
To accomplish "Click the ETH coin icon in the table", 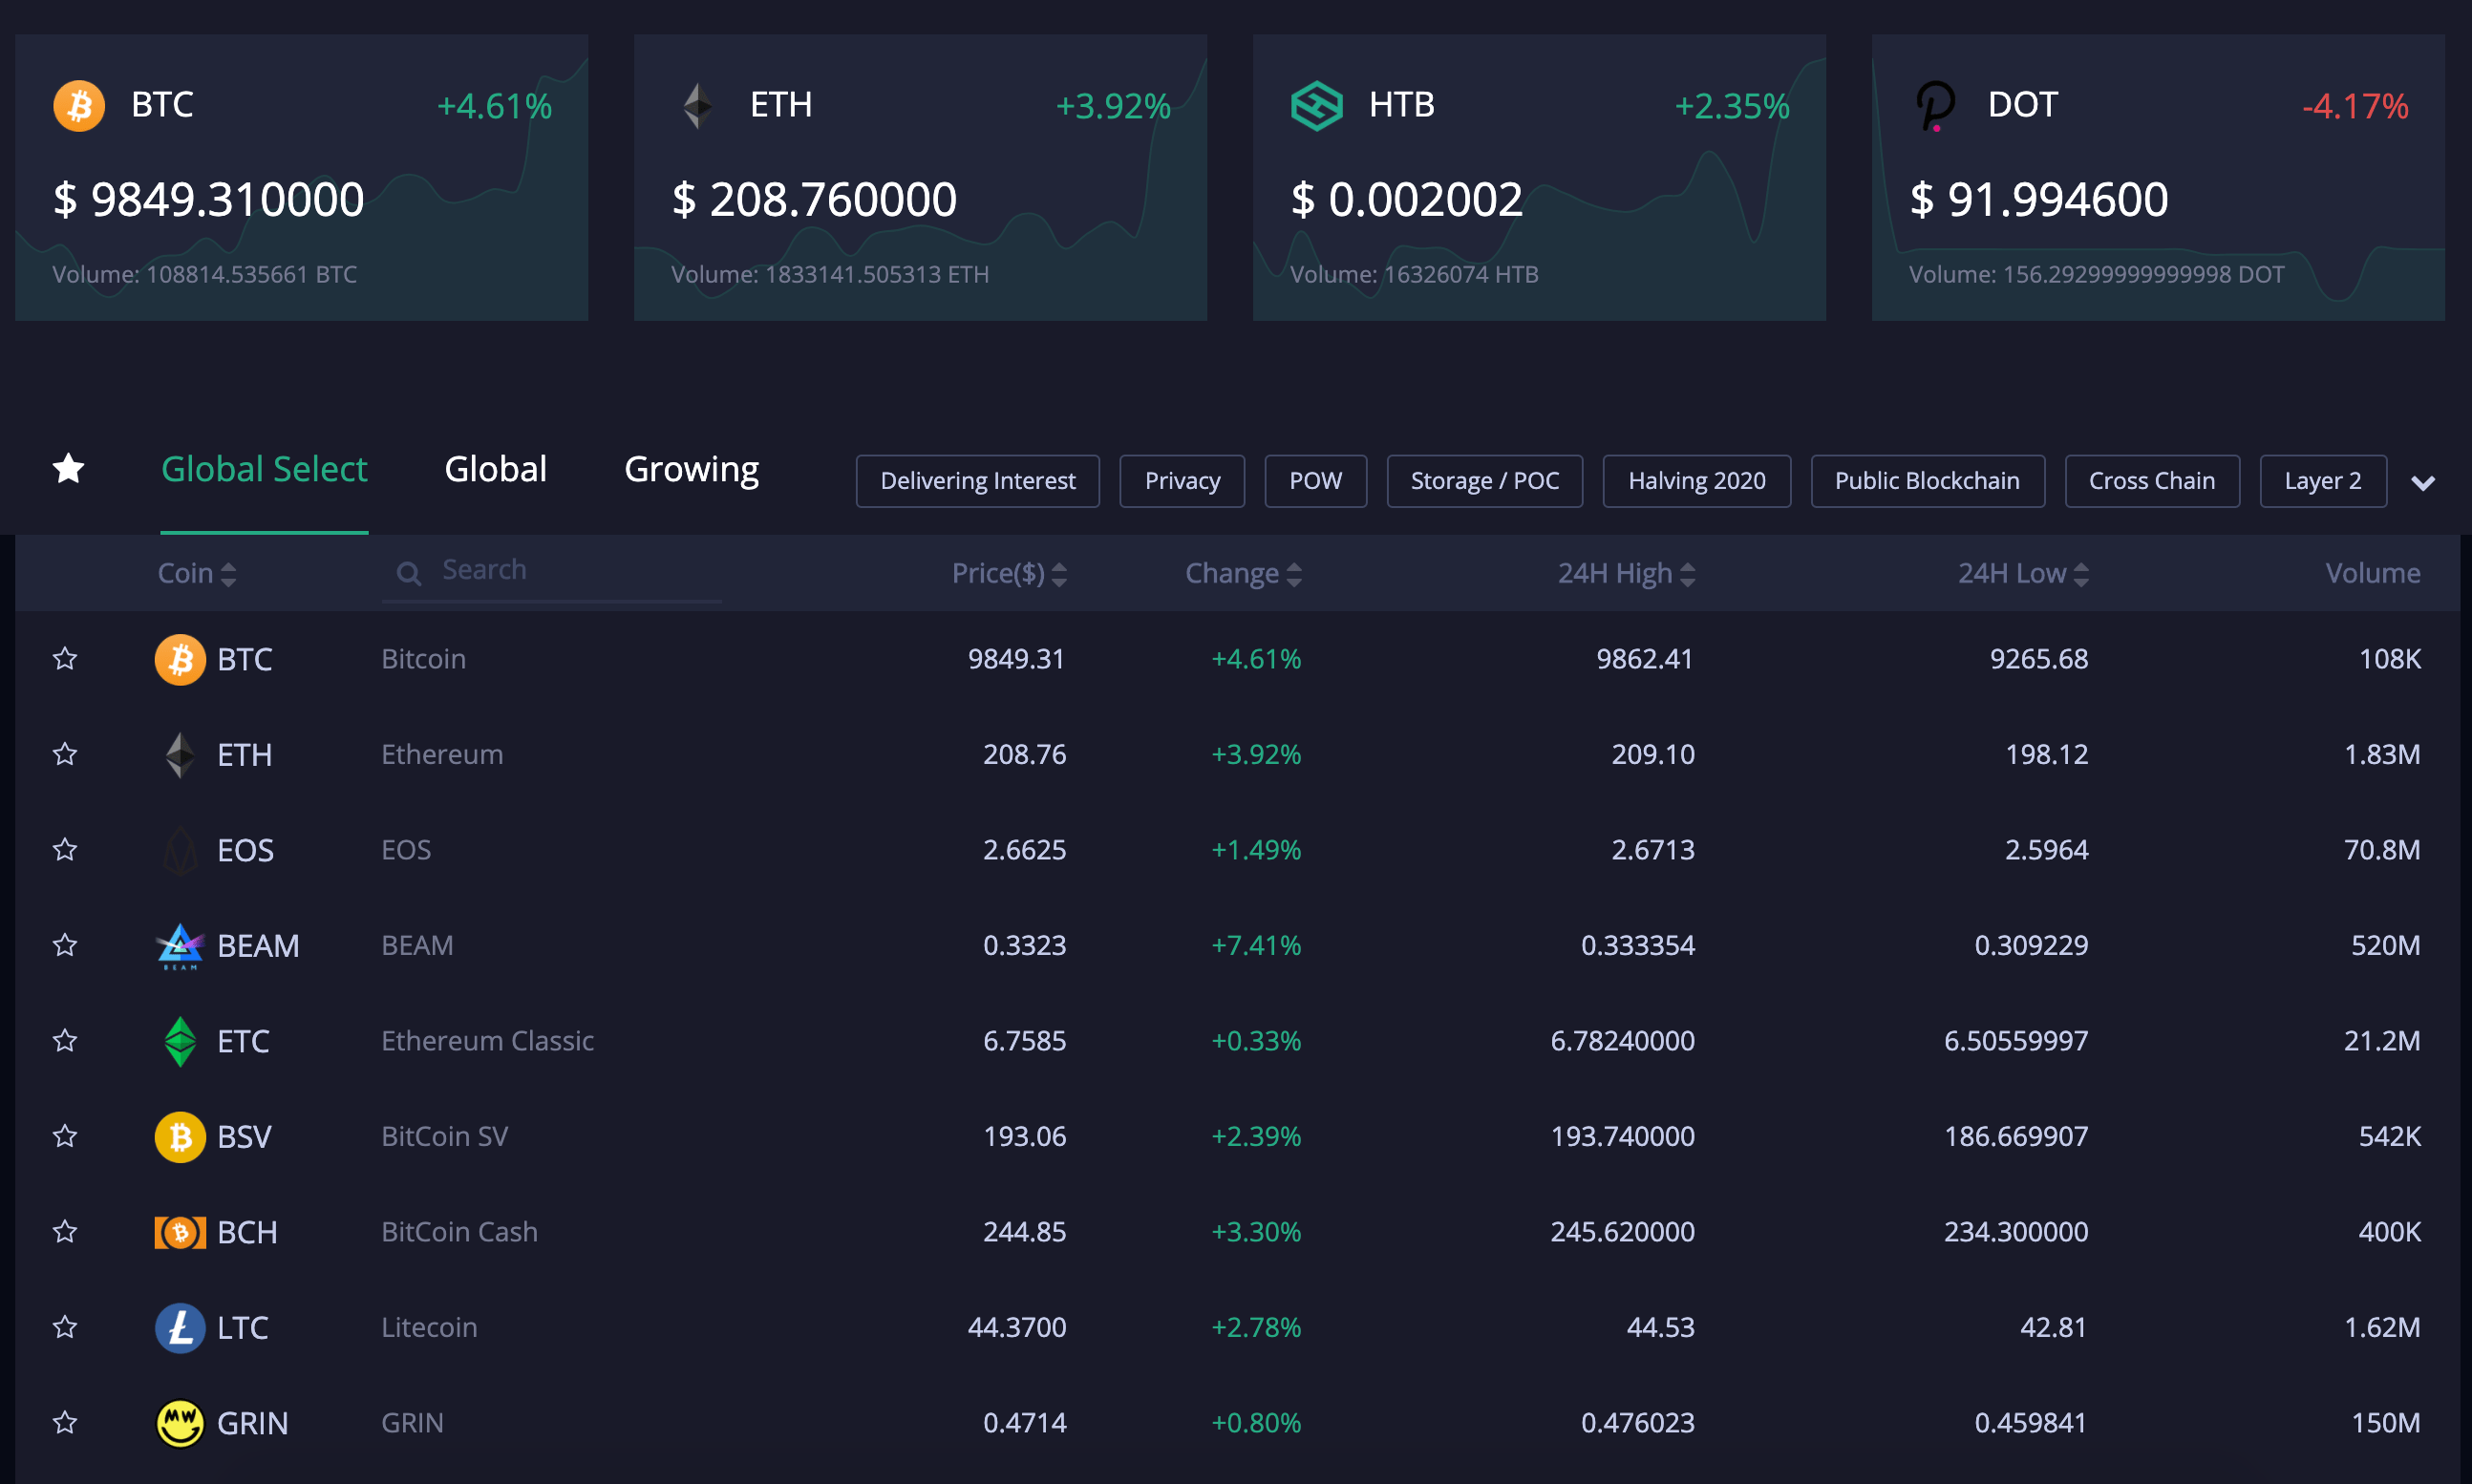I will [x=180, y=755].
